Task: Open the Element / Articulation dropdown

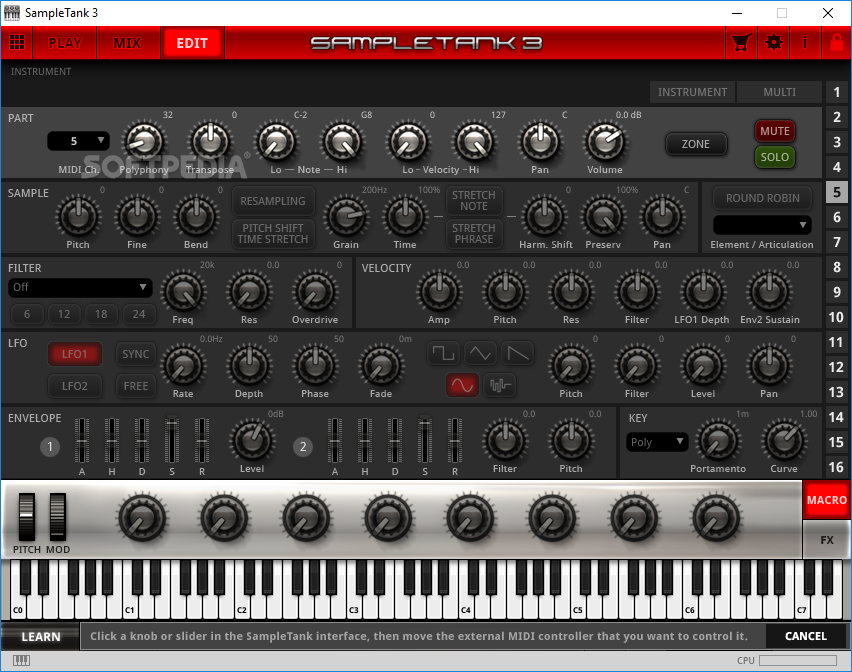Action: click(762, 225)
